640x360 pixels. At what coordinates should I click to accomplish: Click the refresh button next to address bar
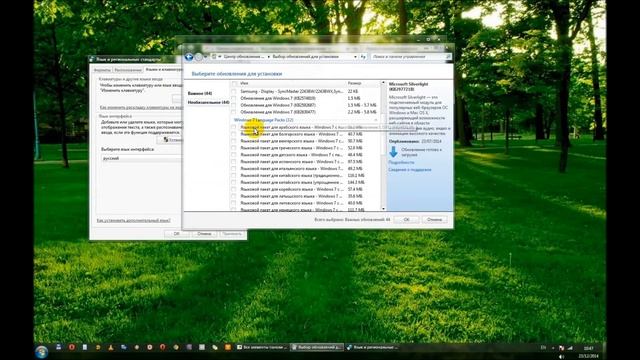(363, 57)
